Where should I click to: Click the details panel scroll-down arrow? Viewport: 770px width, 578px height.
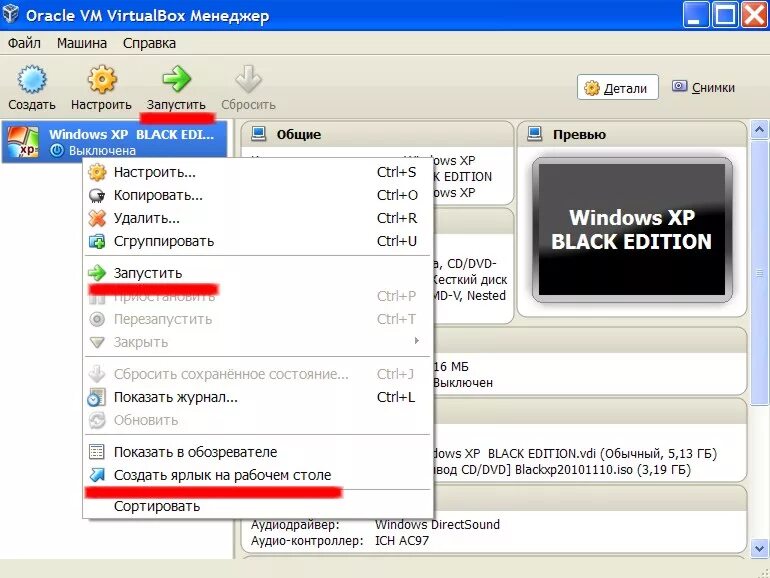(x=759, y=548)
